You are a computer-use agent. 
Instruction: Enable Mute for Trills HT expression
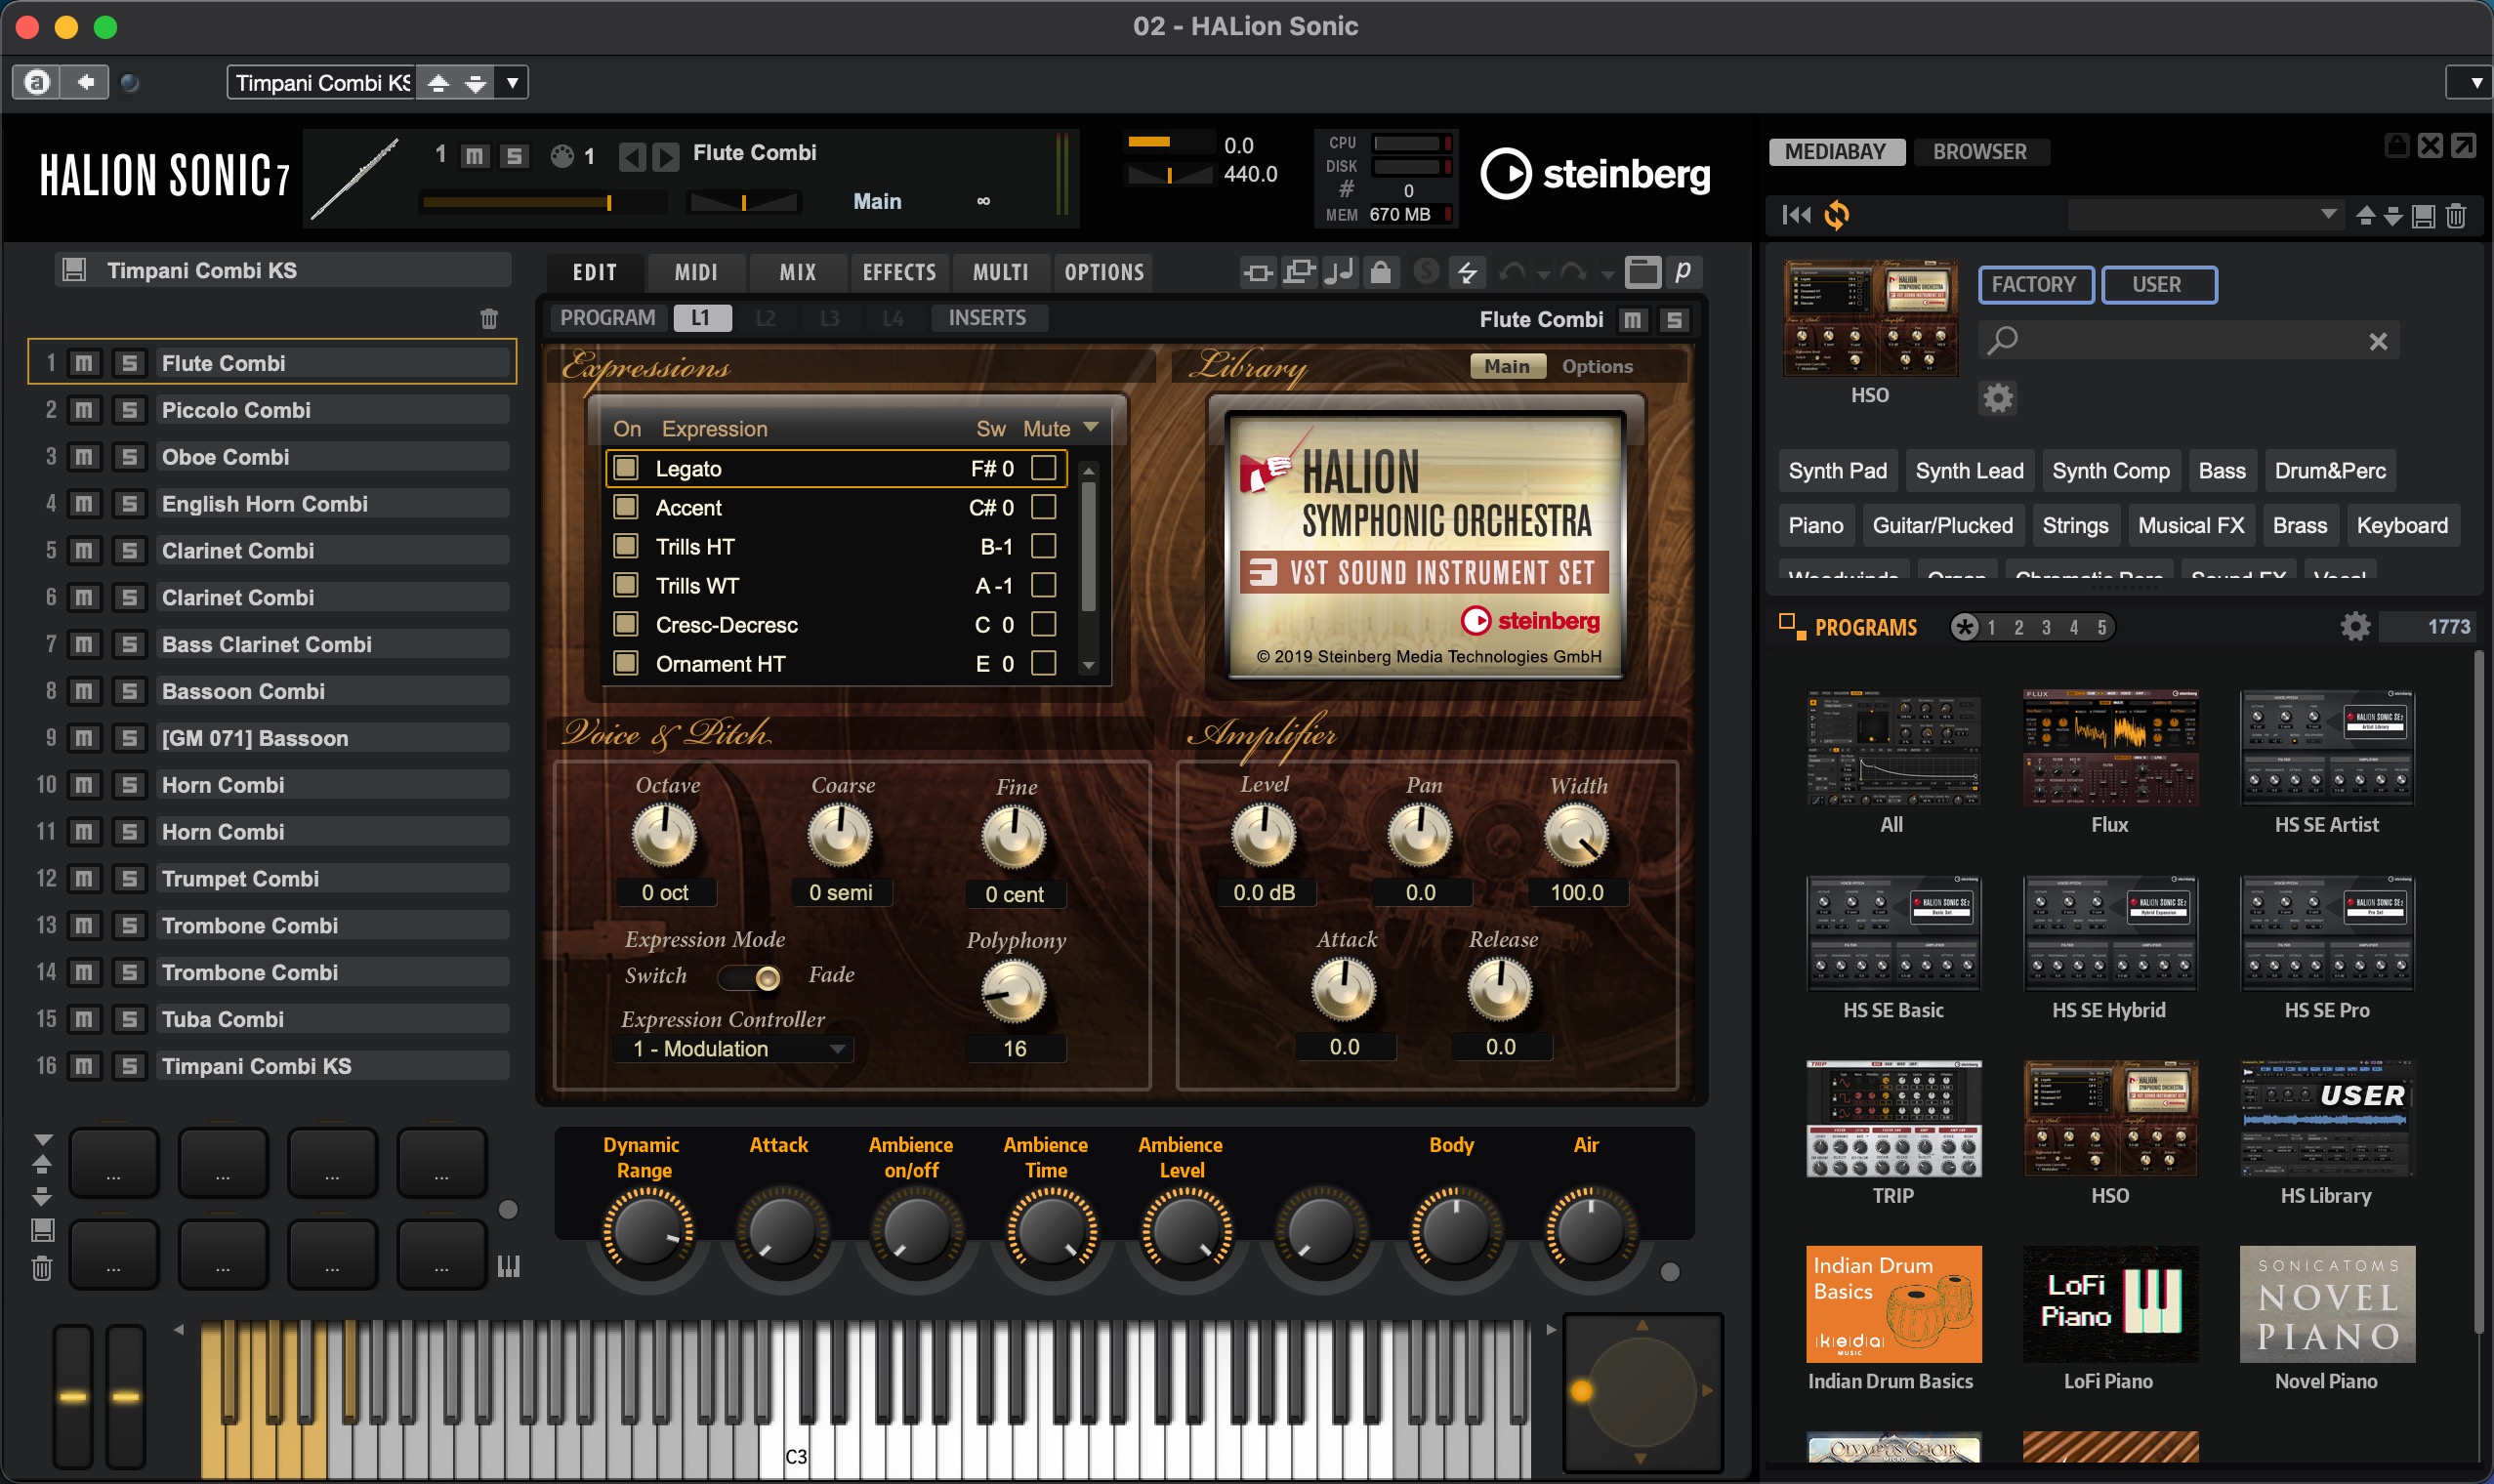[1044, 546]
